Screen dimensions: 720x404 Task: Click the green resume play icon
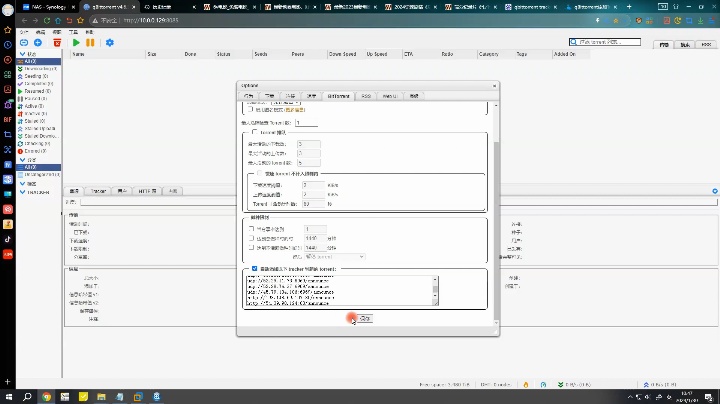(76, 43)
